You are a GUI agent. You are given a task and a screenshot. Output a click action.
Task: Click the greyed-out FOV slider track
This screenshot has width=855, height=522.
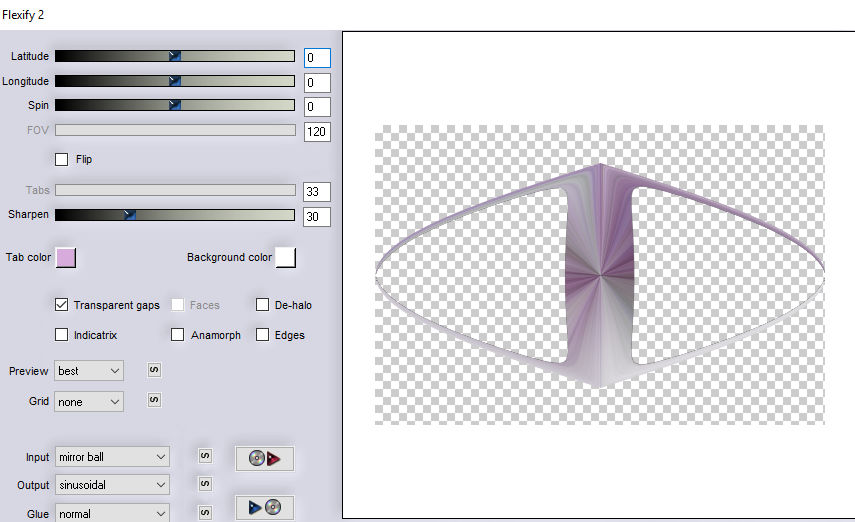coord(175,130)
